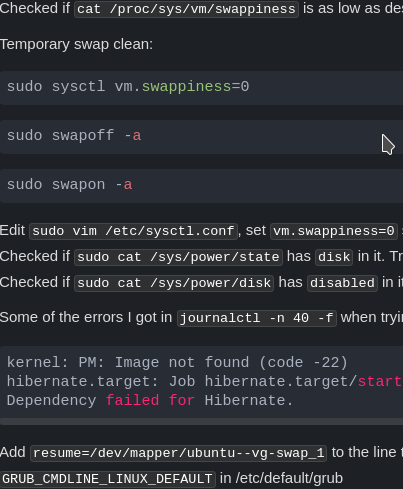Click the inline code 'vm.swappiness=0'
Image resolution: width=403 pixels, height=489 pixels.
coord(334,231)
